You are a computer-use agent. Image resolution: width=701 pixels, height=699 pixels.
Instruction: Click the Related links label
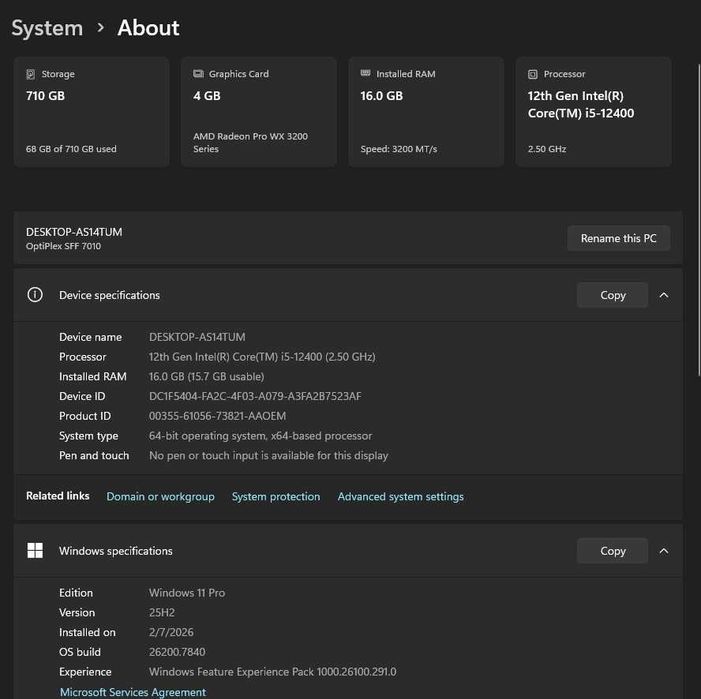point(58,496)
